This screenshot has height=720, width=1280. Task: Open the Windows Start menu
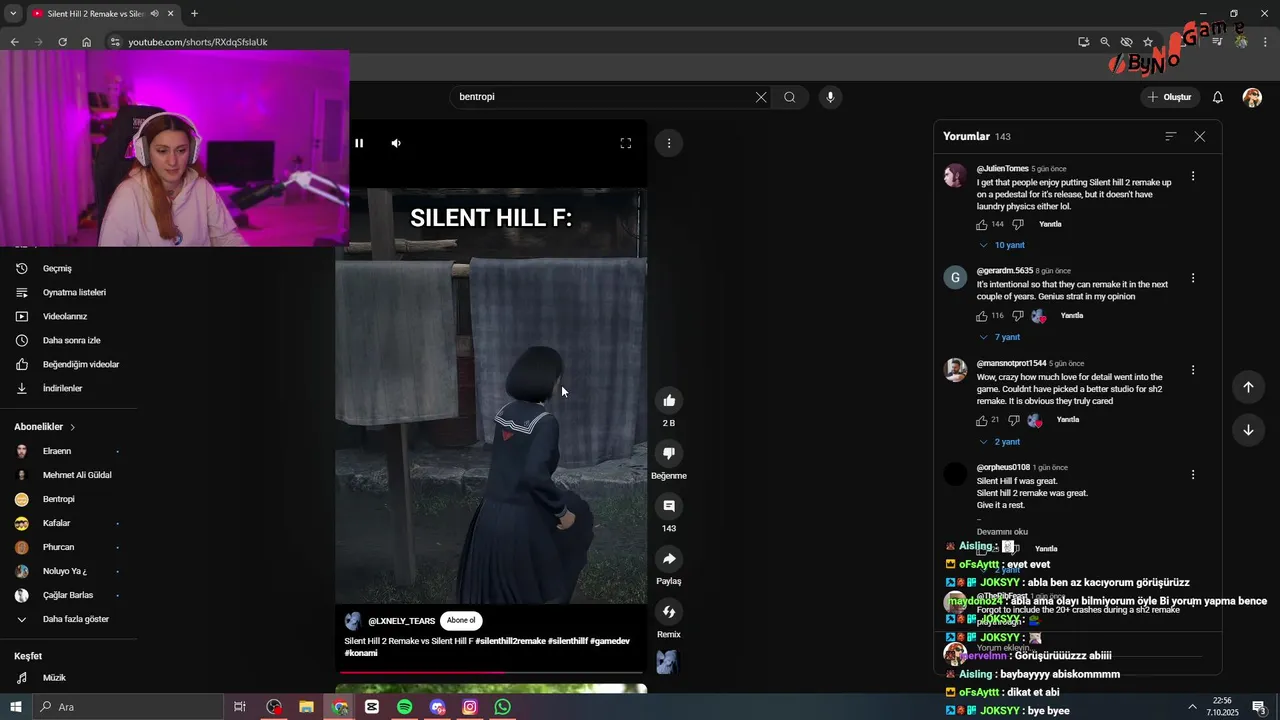[x=16, y=707]
